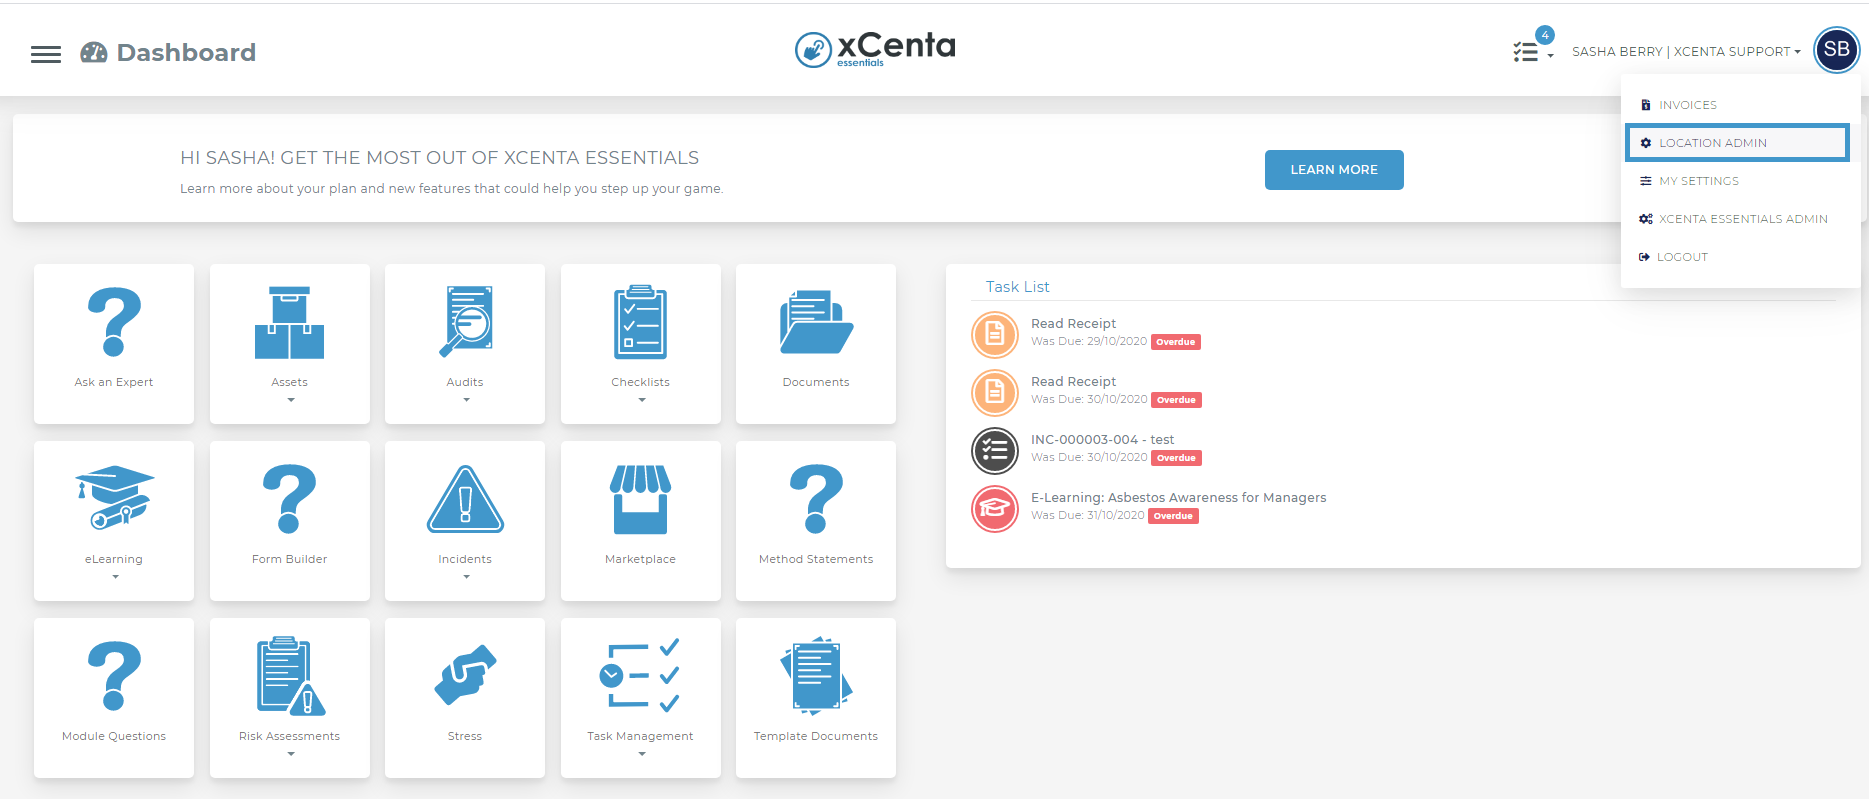Click the notification count badge showing 4
The width and height of the screenshot is (1869, 799).
[1545, 35]
